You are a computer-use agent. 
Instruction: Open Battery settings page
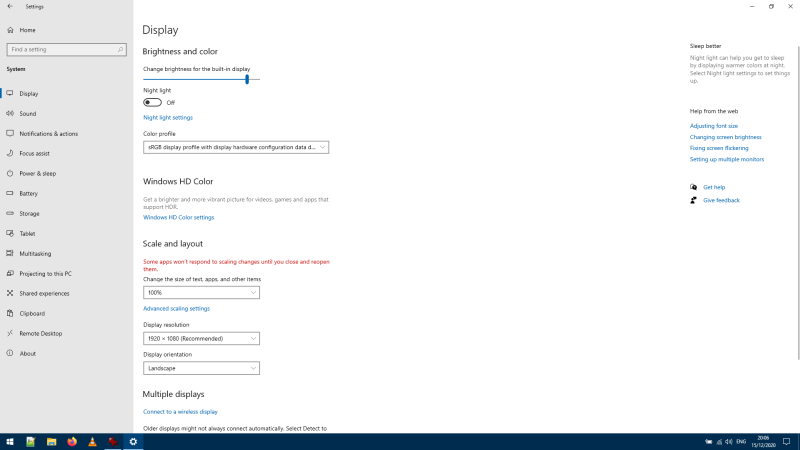[x=28, y=194]
